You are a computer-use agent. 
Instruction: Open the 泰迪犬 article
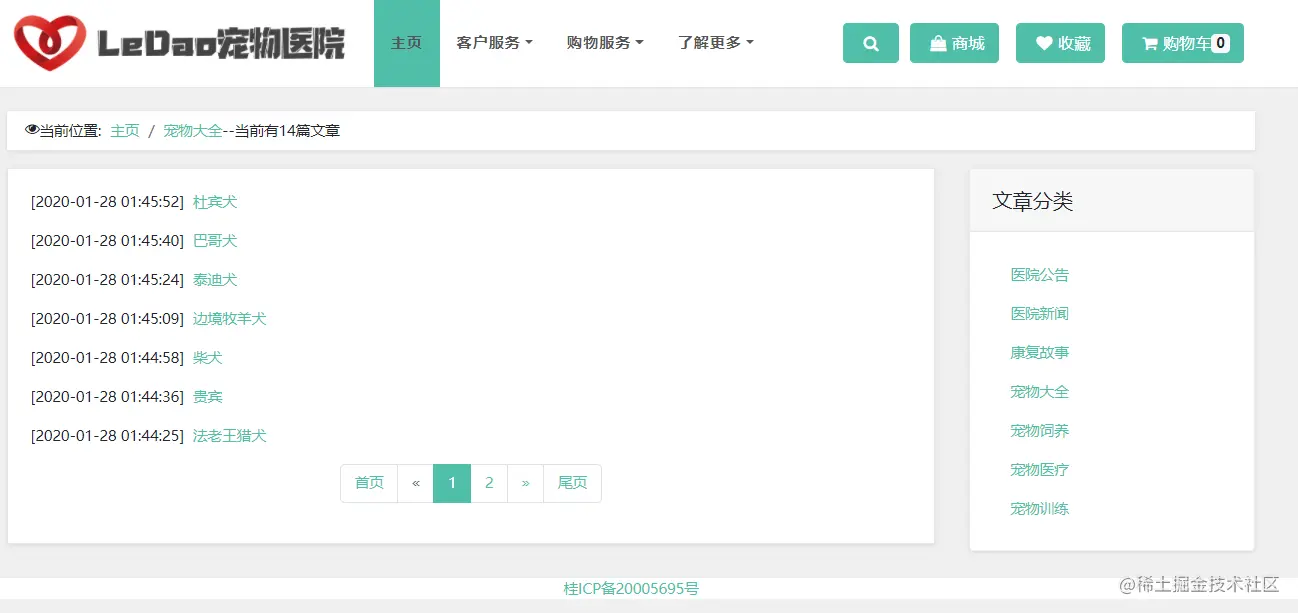pos(215,280)
